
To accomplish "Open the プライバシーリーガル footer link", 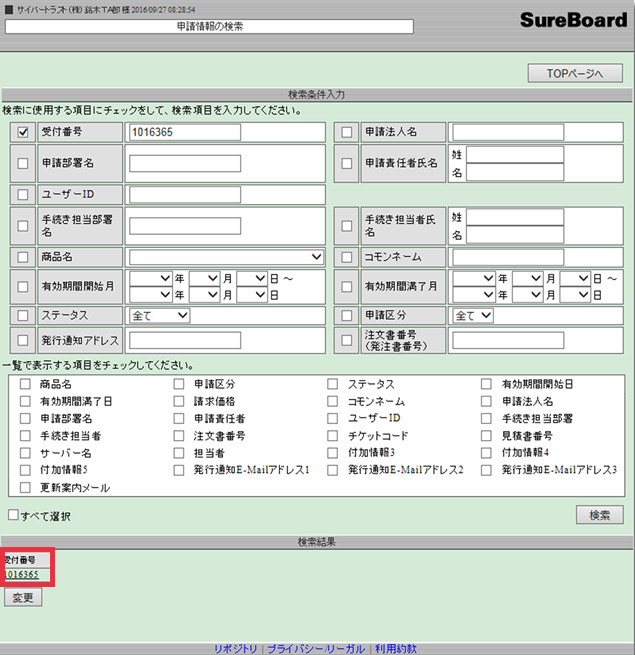I will (x=316, y=648).
